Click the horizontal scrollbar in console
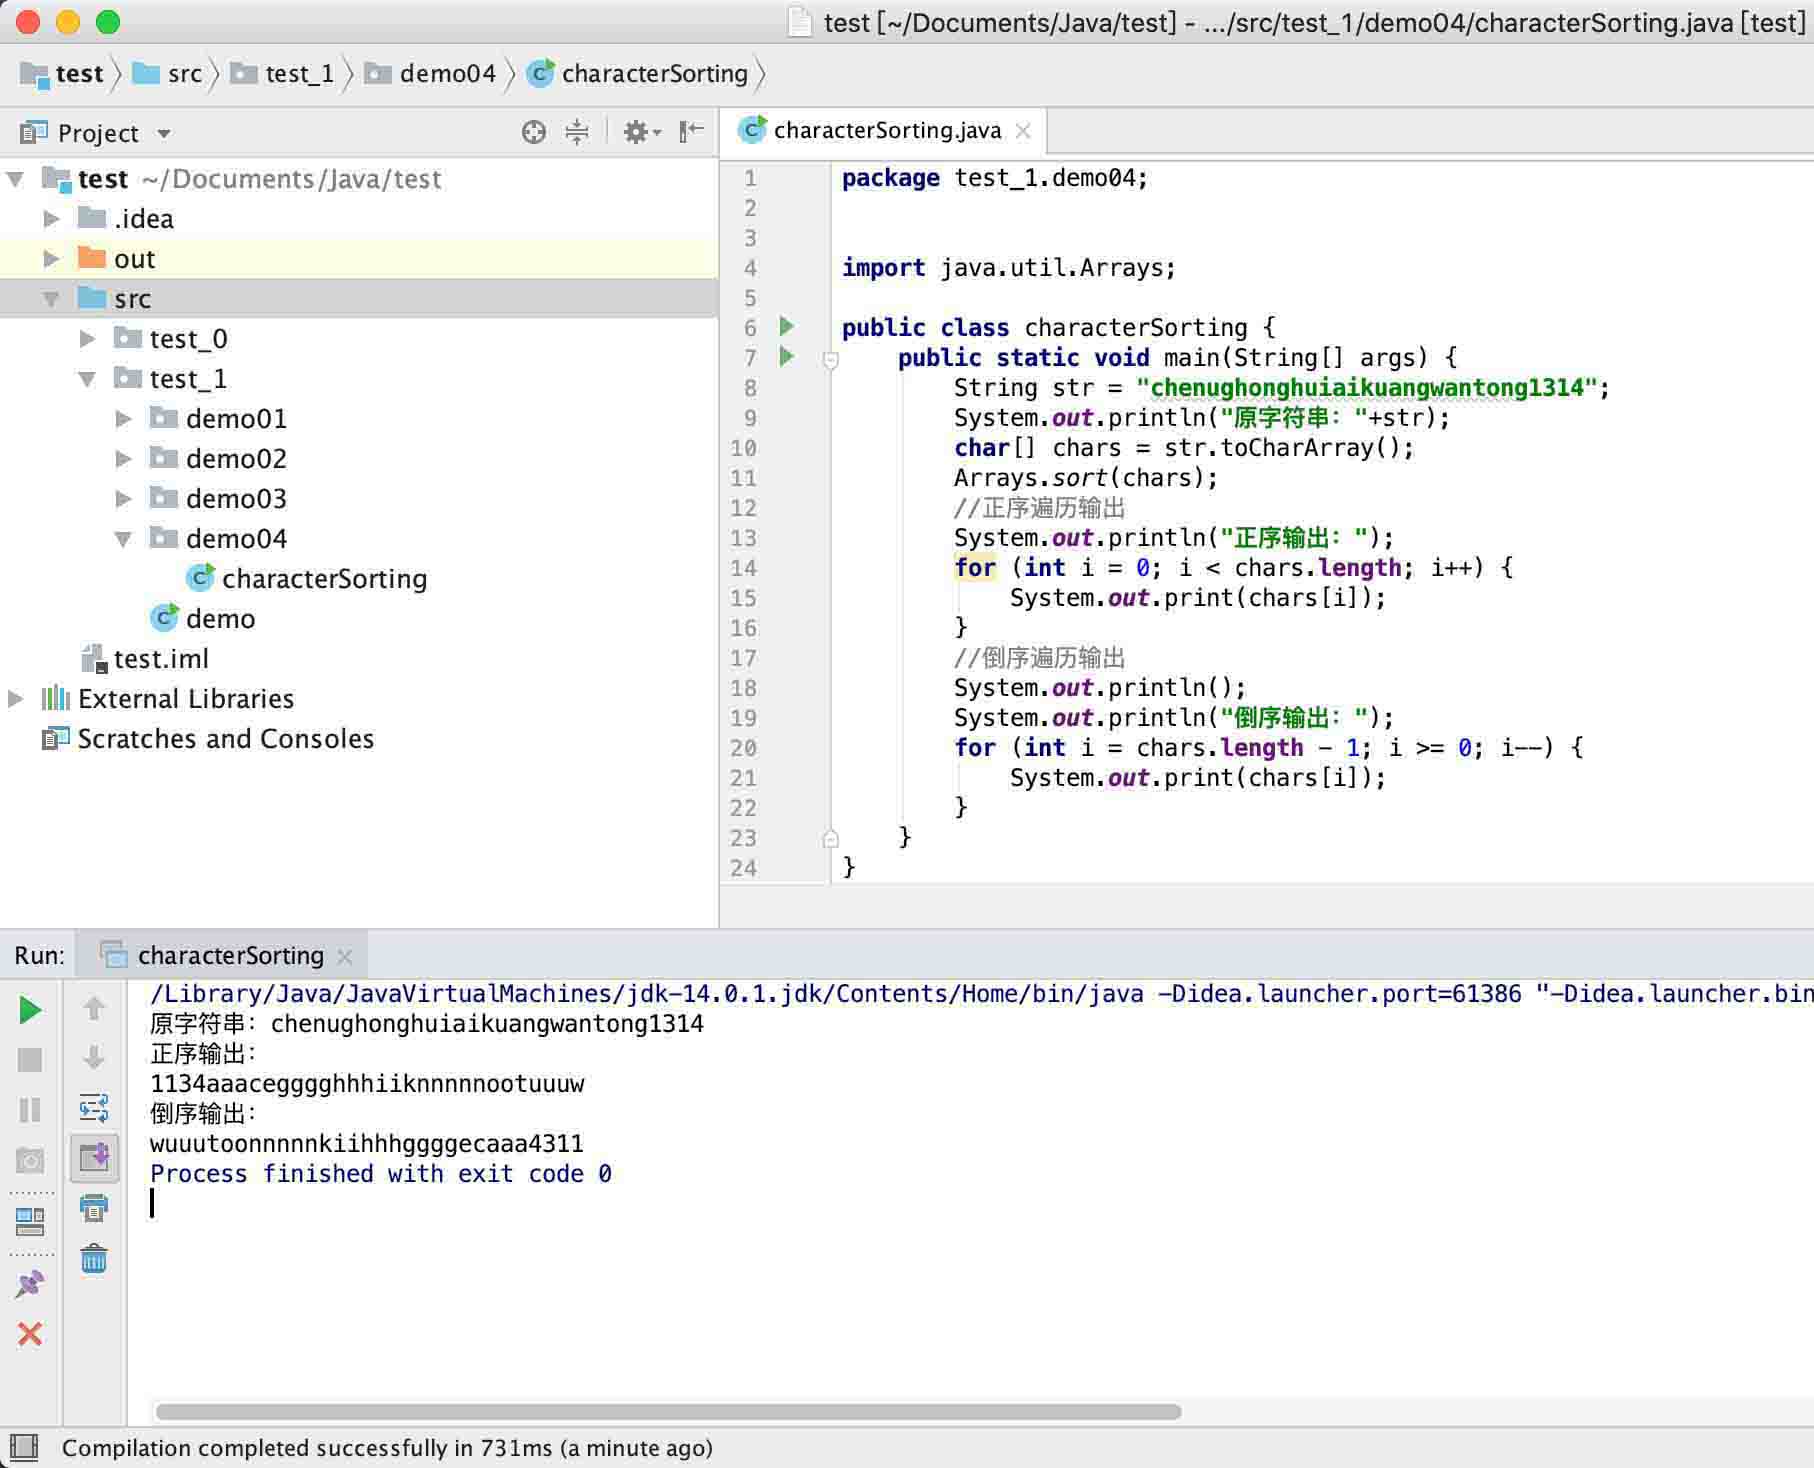This screenshot has height=1468, width=1814. point(668,1412)
